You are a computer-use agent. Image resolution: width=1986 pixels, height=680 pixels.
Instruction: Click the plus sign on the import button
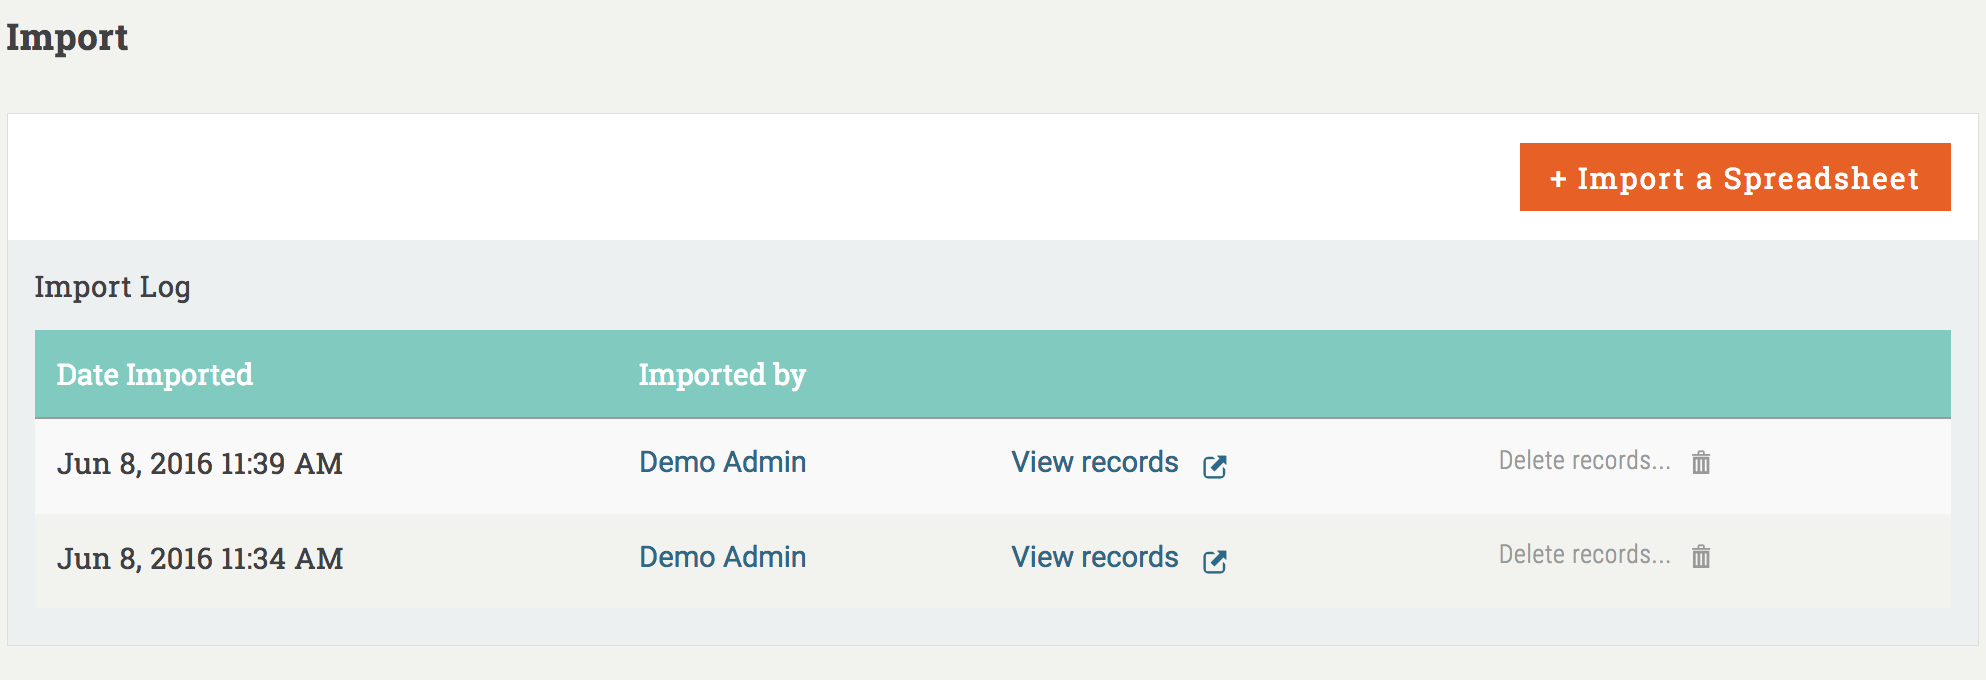coord(1557,179)
